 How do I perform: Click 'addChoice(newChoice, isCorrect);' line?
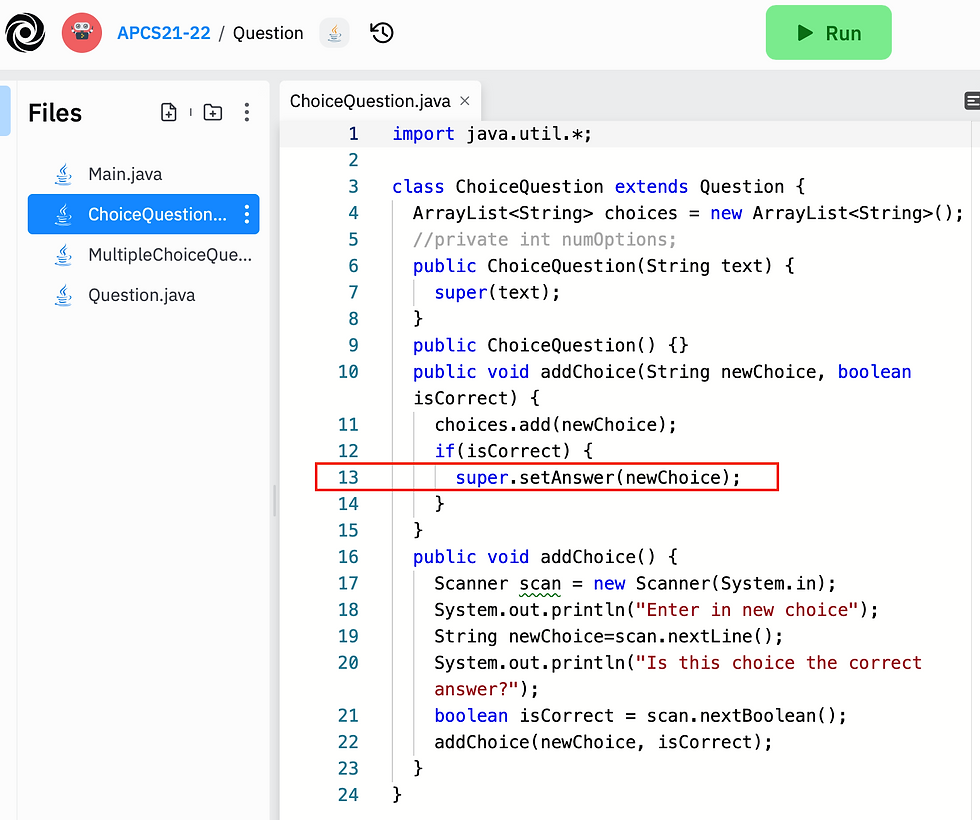(x=604, y=742)
